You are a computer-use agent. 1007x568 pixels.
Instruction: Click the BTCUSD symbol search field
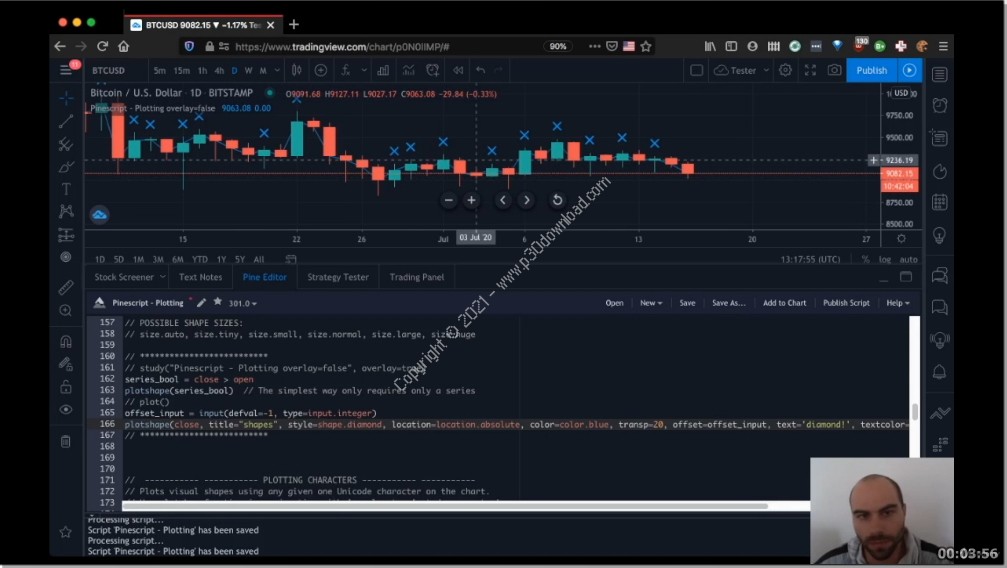click(109, 70)
